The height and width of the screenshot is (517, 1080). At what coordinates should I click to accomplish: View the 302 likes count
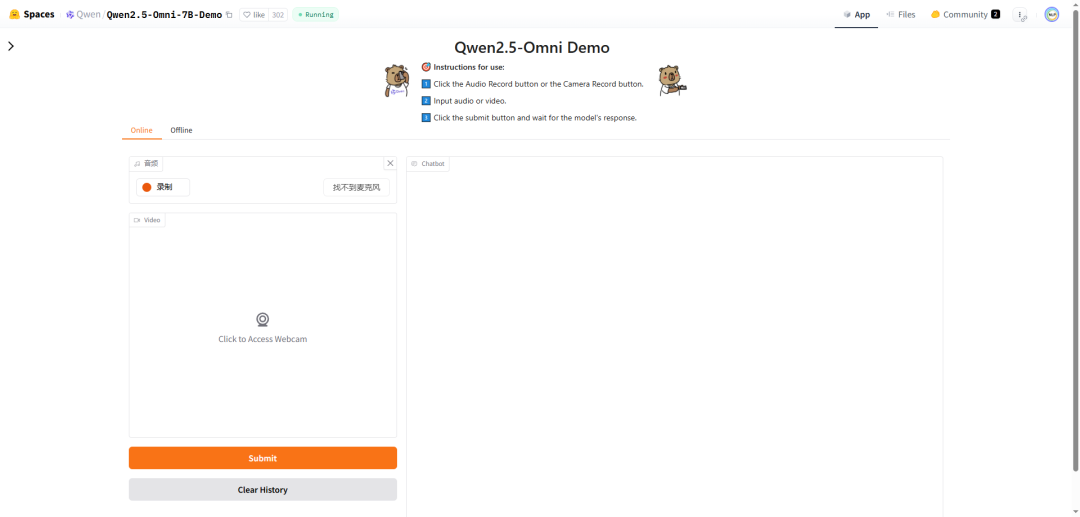coord(278,14)
